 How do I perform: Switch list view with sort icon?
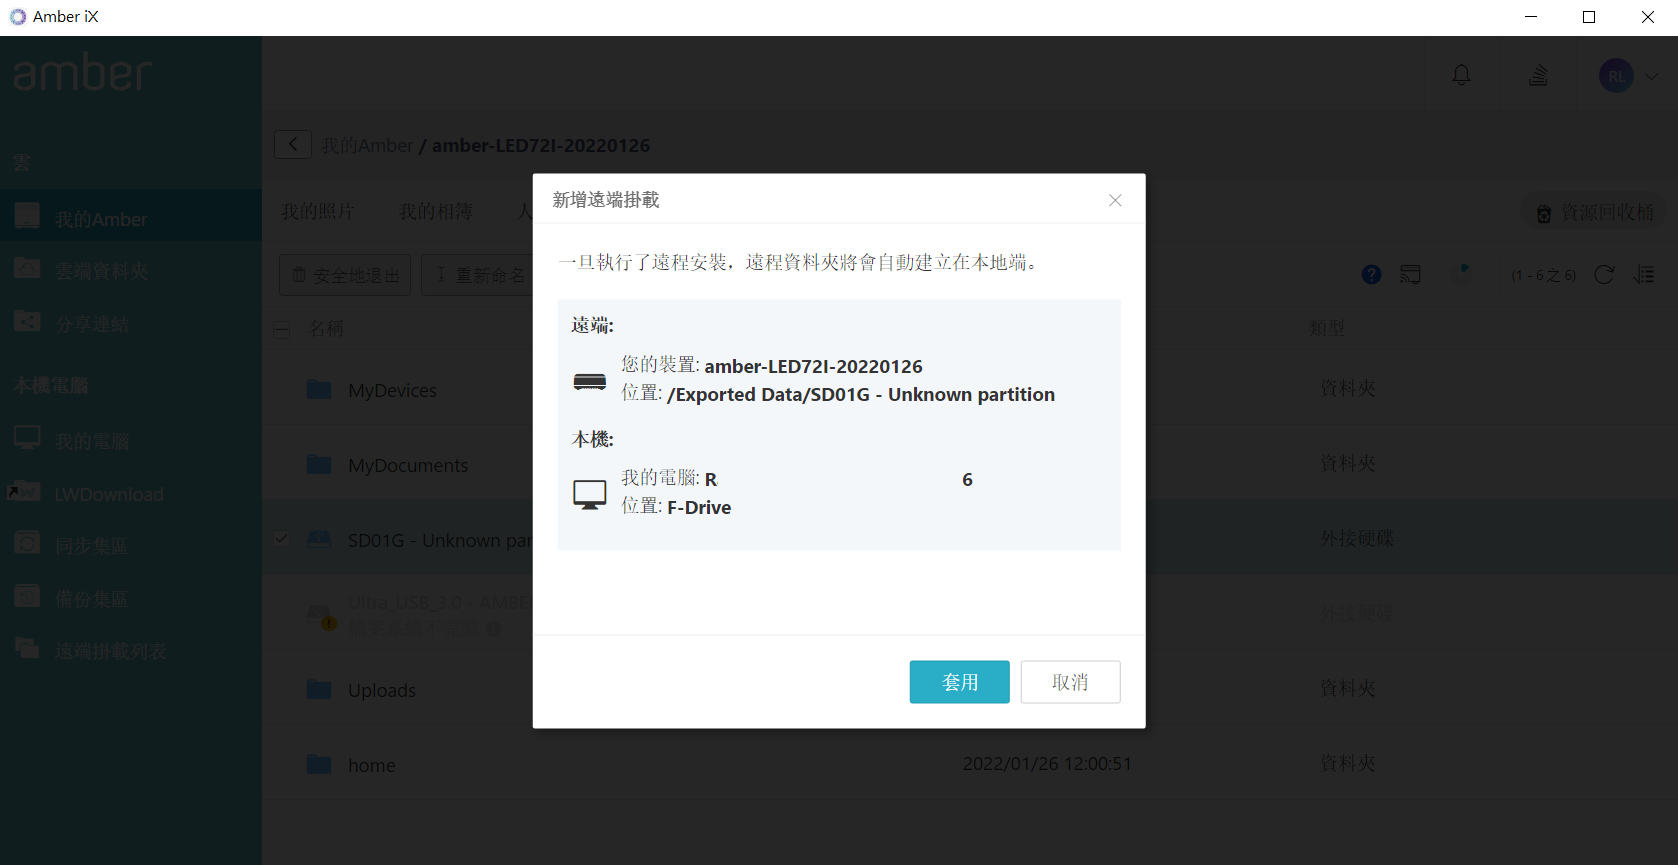tap(1644, 275)
